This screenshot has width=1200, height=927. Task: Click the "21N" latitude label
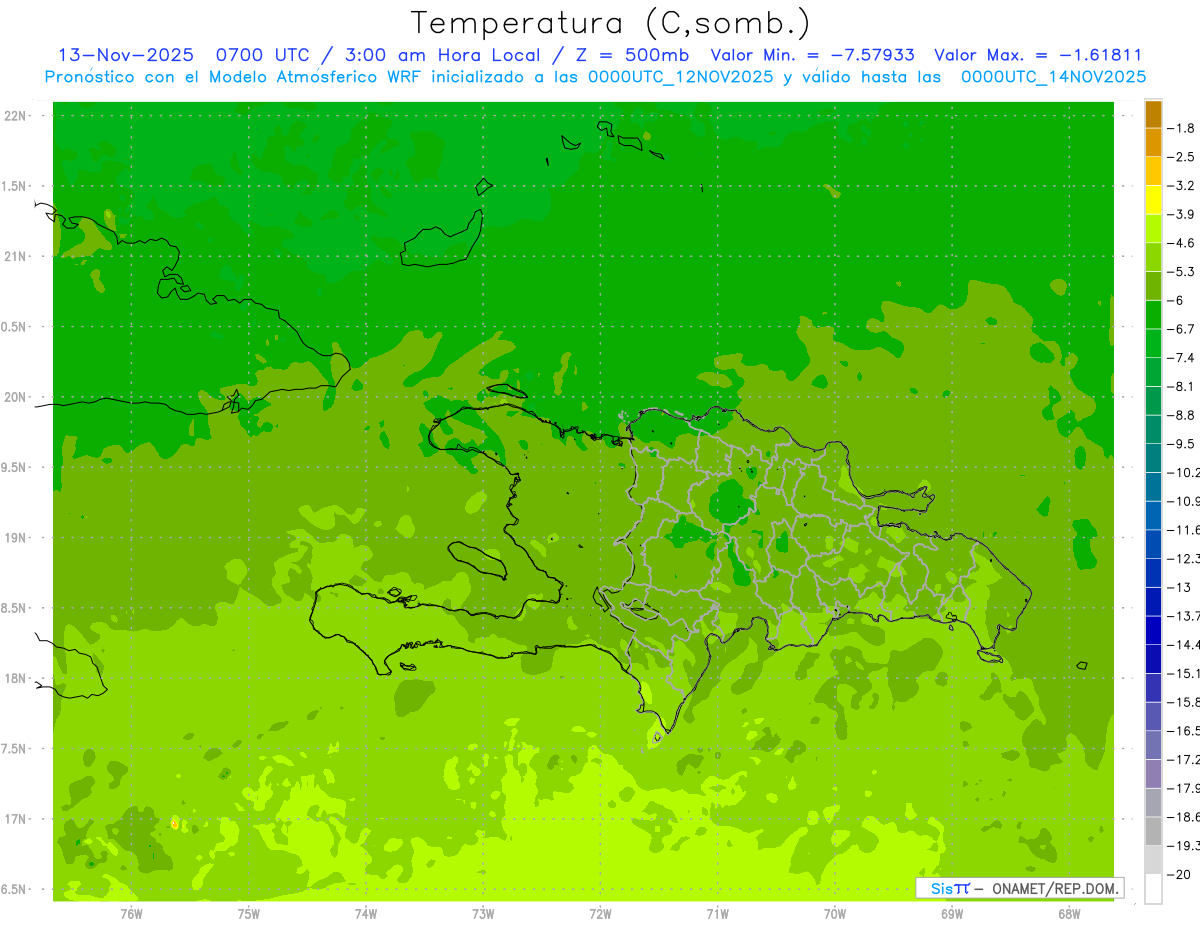[17, 257]
